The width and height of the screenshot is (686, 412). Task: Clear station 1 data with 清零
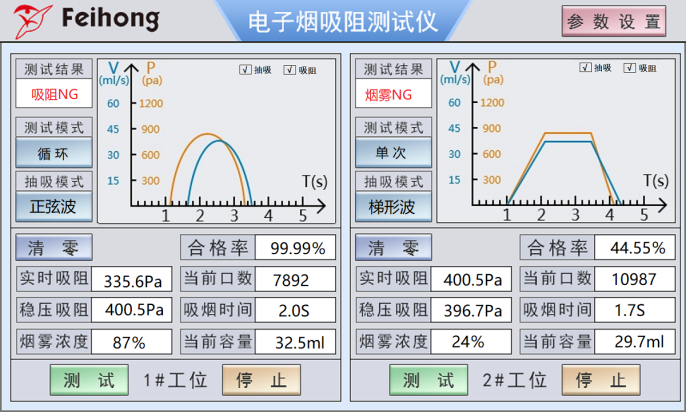(54, 247)
